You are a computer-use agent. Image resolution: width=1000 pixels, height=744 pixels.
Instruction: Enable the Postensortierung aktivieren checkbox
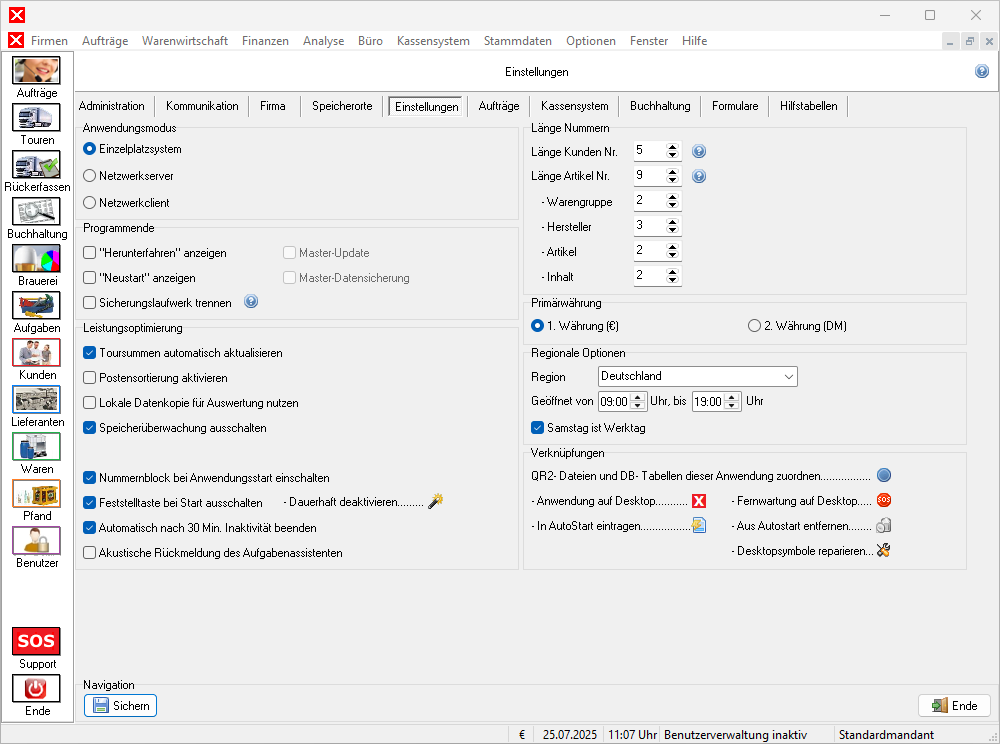point(90,378)
